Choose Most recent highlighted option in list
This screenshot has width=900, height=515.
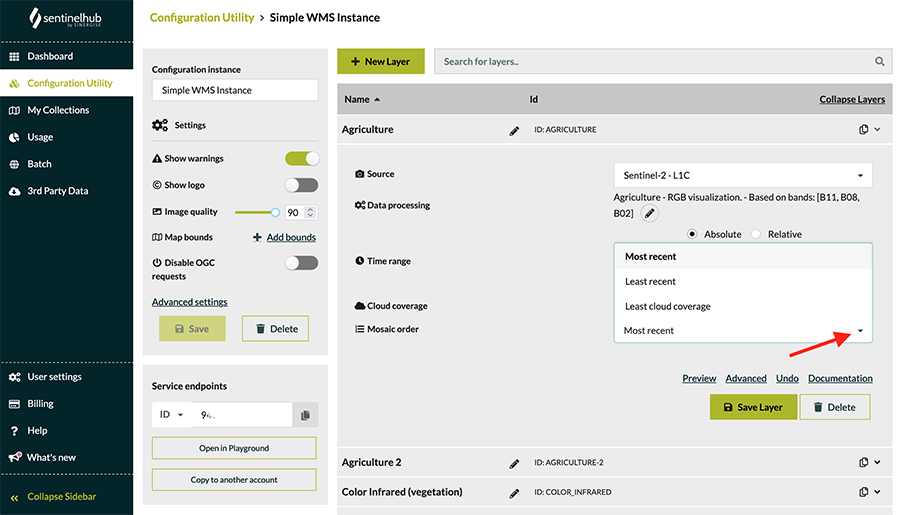[743, 257]
